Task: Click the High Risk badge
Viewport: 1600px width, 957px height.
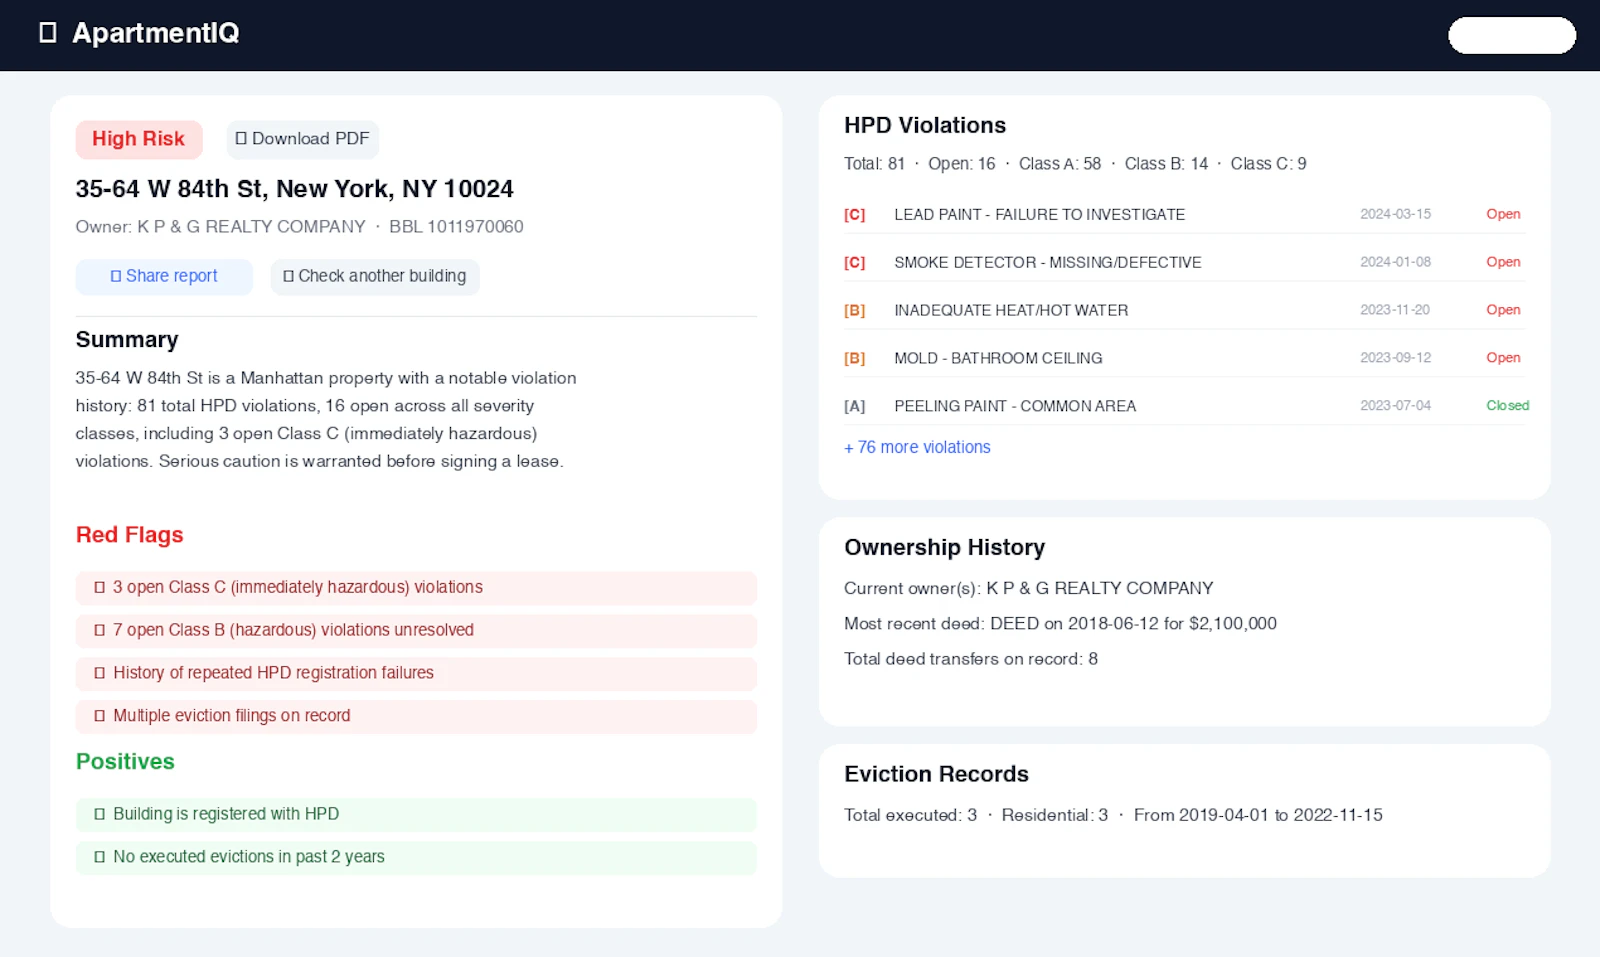Action: (139, 139)
